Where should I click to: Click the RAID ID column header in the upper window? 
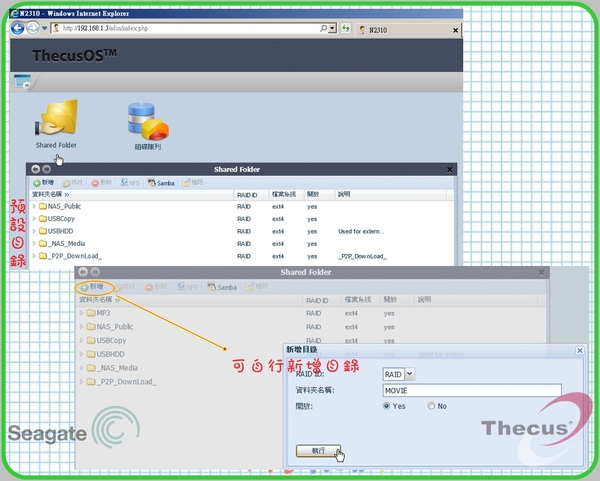(247, 195)
